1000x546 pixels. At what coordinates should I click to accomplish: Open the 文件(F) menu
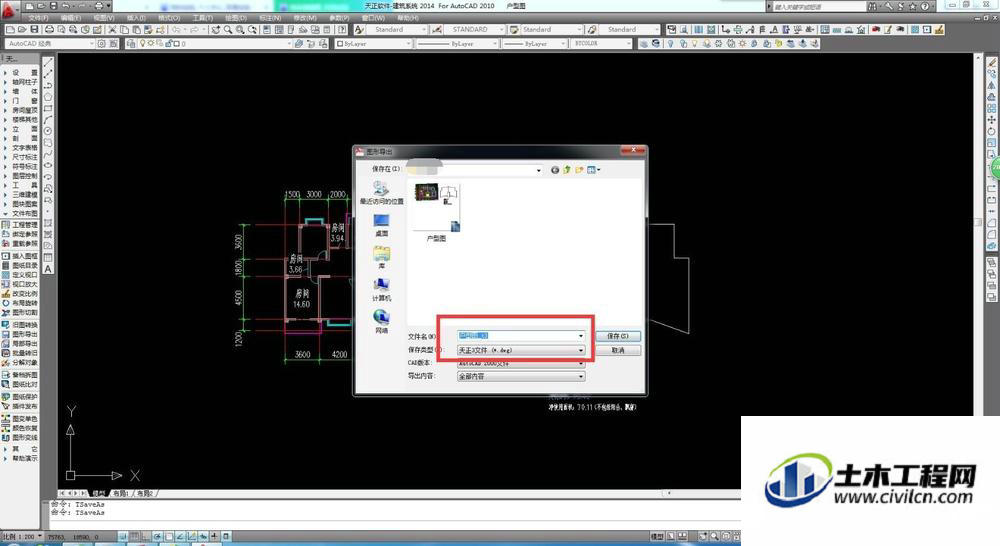coord(39,18)
